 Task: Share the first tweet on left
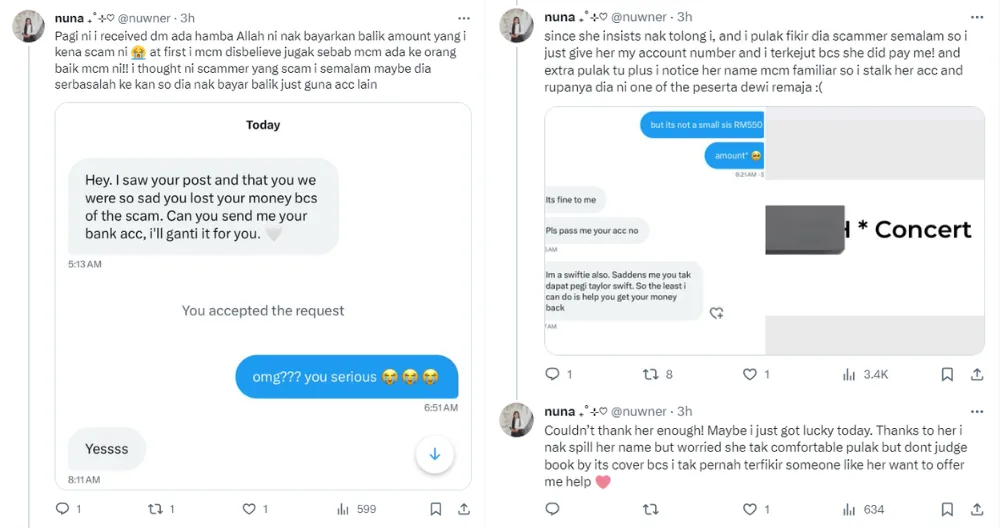pos(464,509)
